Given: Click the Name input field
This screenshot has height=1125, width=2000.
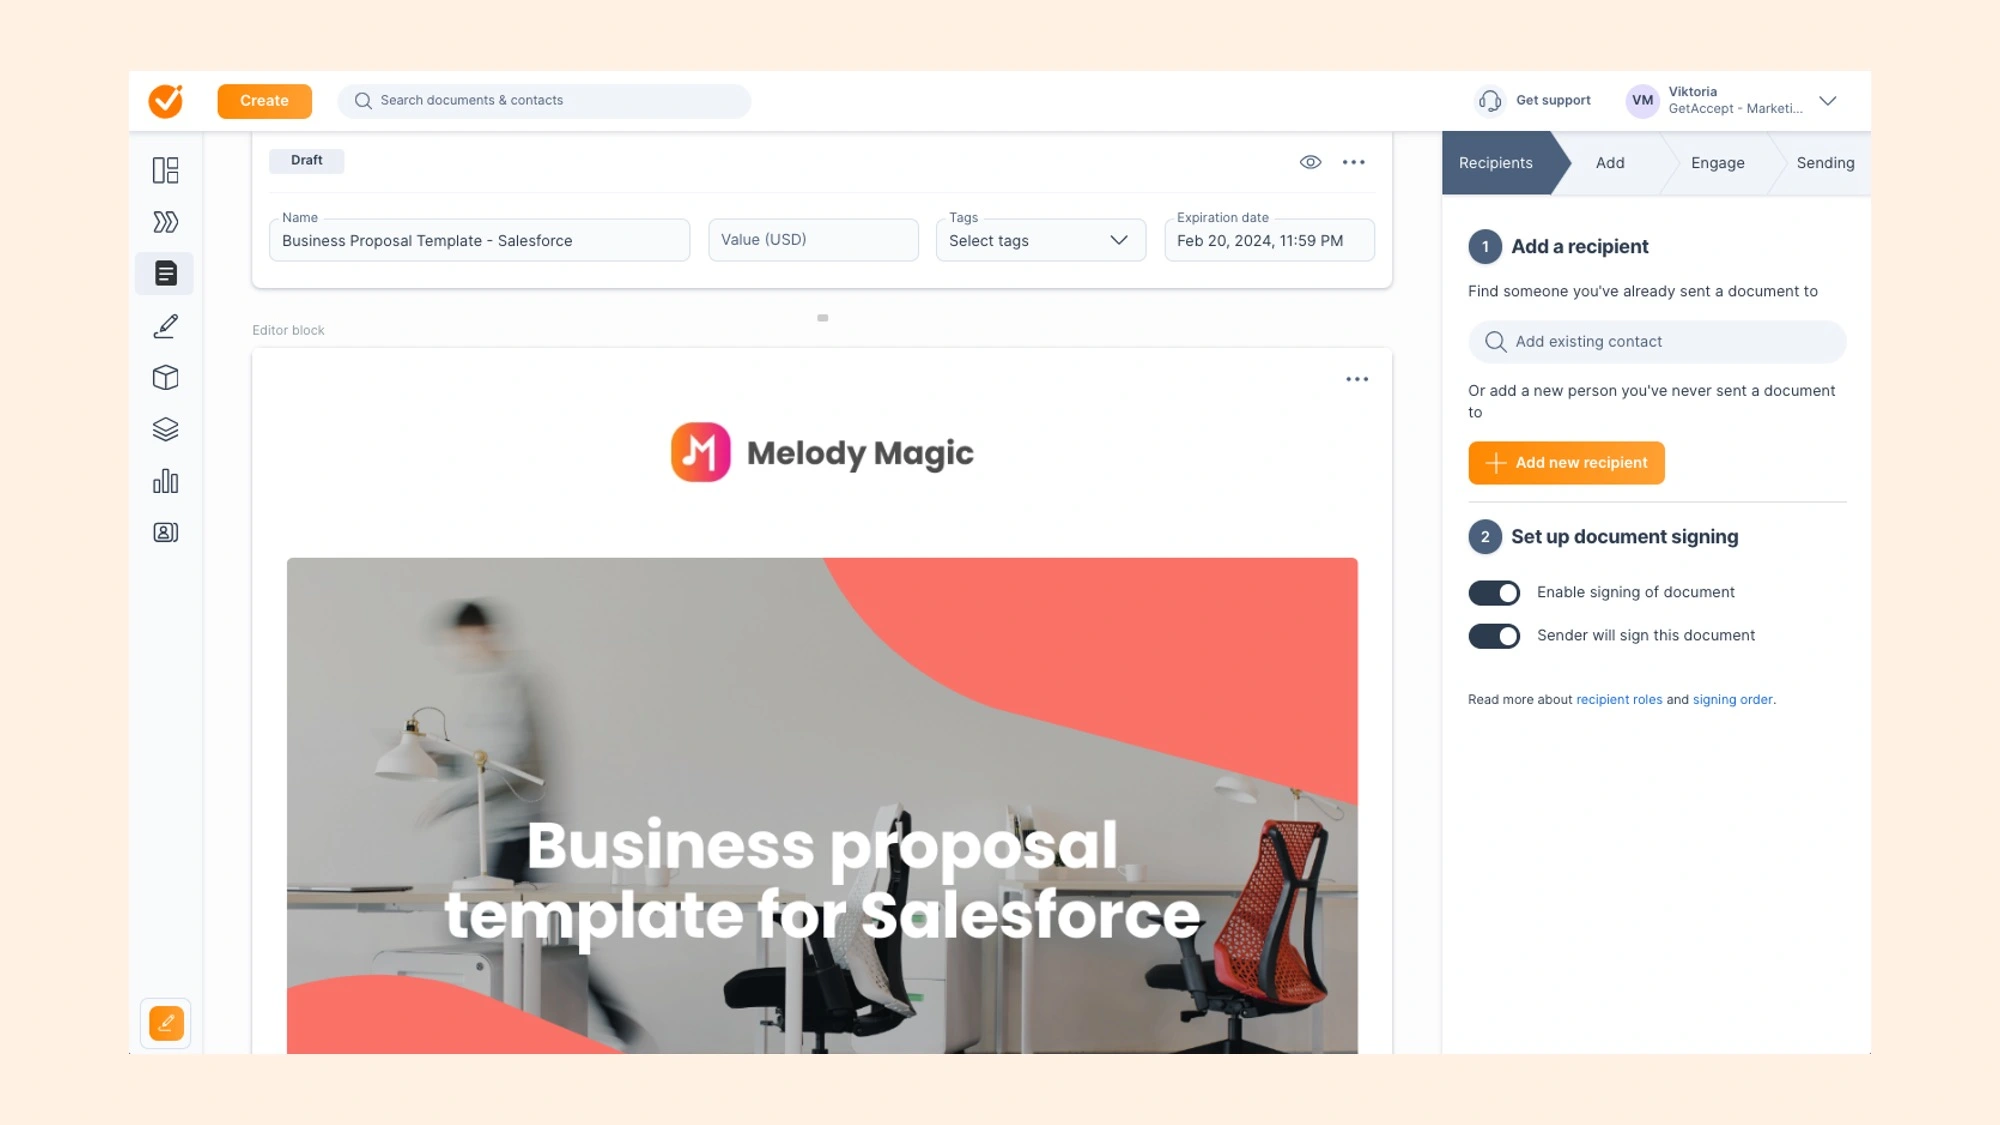Looking at the screenshot, I should coord(479,240).
